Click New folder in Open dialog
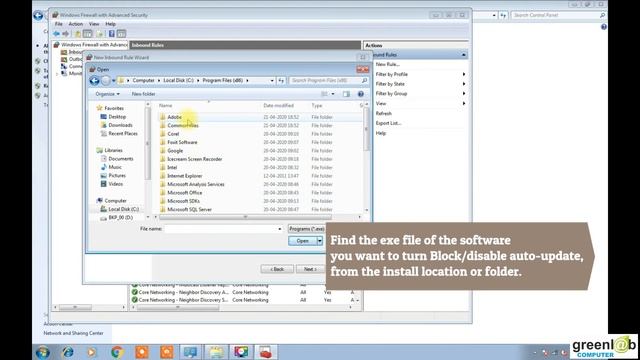 [x=143, y=94]
